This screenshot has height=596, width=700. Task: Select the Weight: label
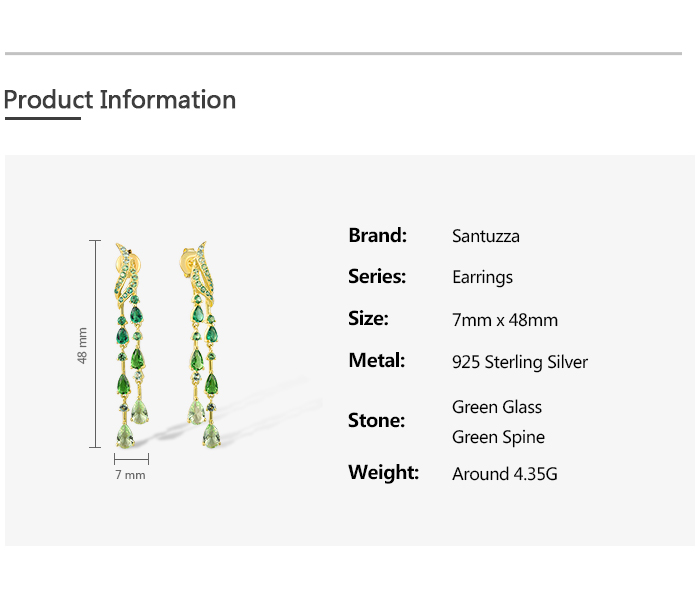383,472
